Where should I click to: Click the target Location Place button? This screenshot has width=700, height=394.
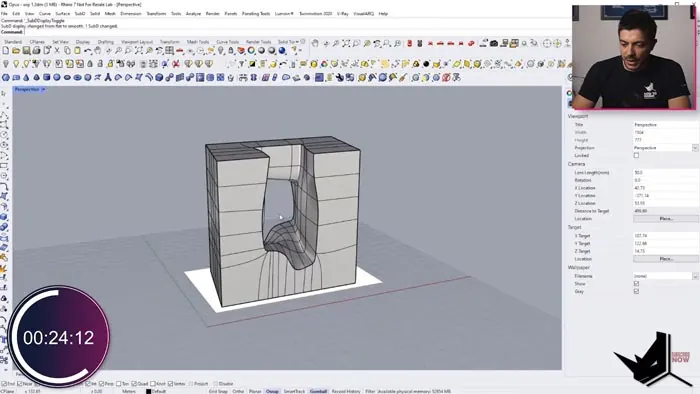(x=666, y=259)
